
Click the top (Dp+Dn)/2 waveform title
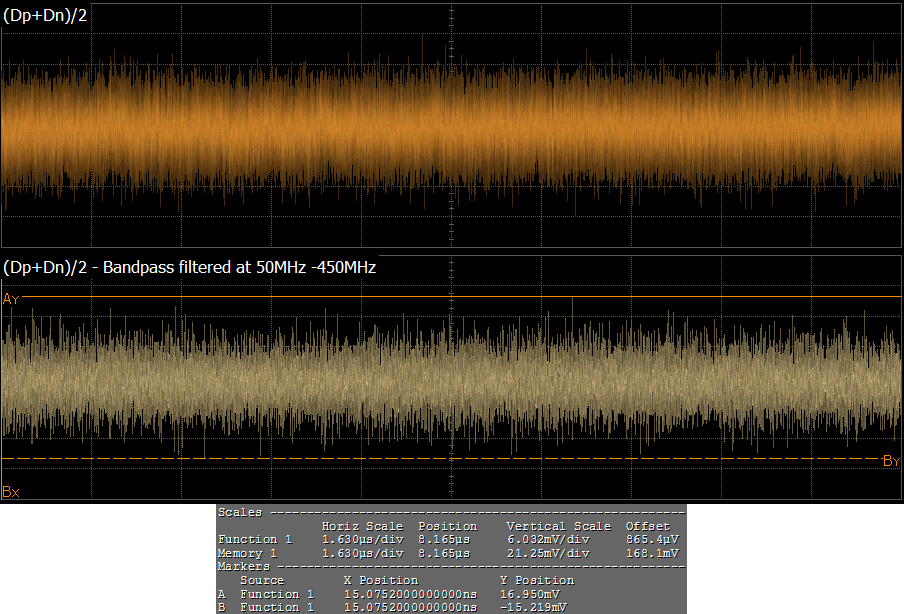tap(46, 15)
